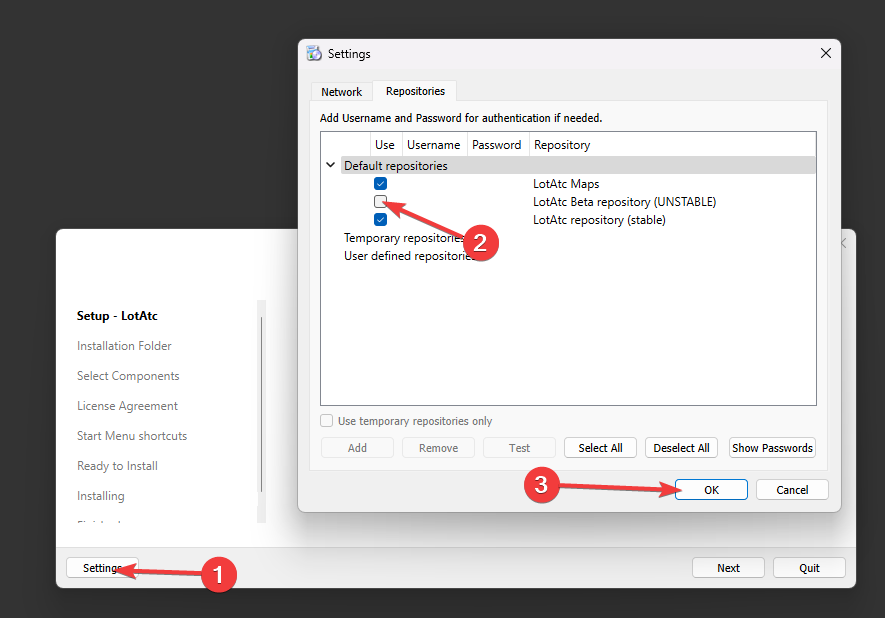
Task: Click the Repository column header
Action: tap(672, 144)
